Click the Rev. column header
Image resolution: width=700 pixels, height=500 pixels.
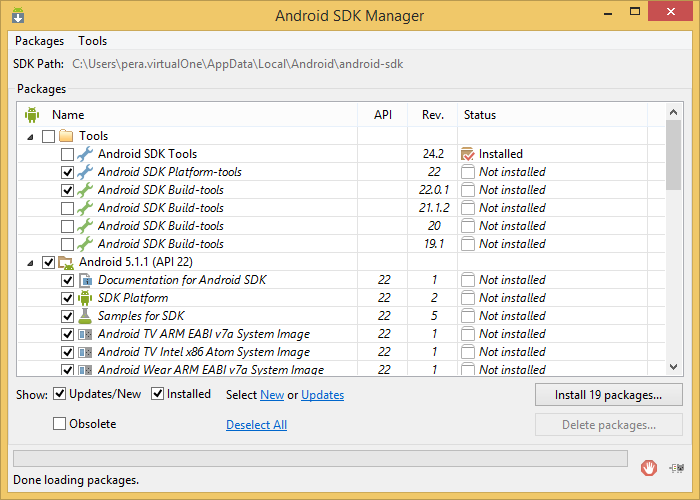pos(433,115)
